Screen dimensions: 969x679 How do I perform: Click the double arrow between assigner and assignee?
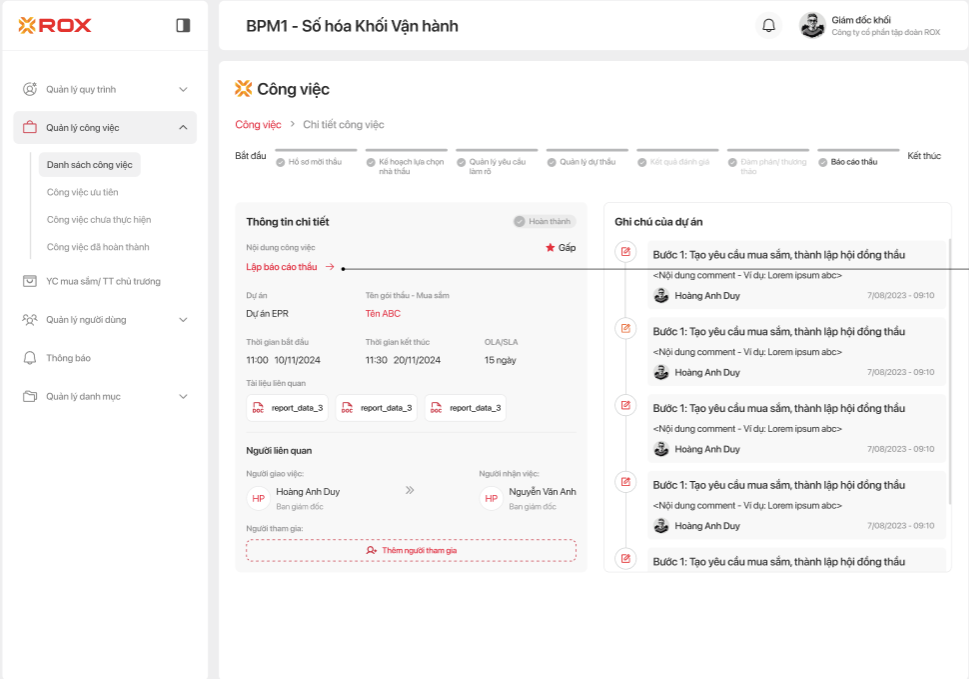tap(409, 490)
